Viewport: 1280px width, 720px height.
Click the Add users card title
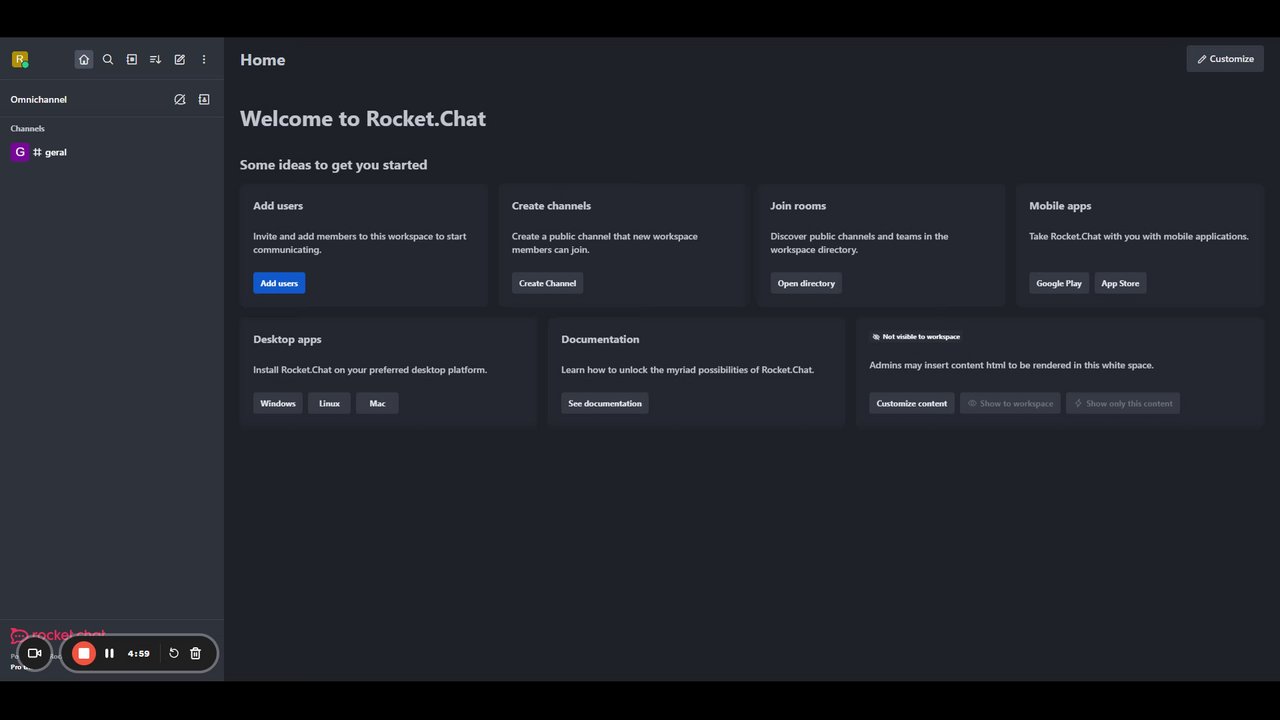pos(278,206)
